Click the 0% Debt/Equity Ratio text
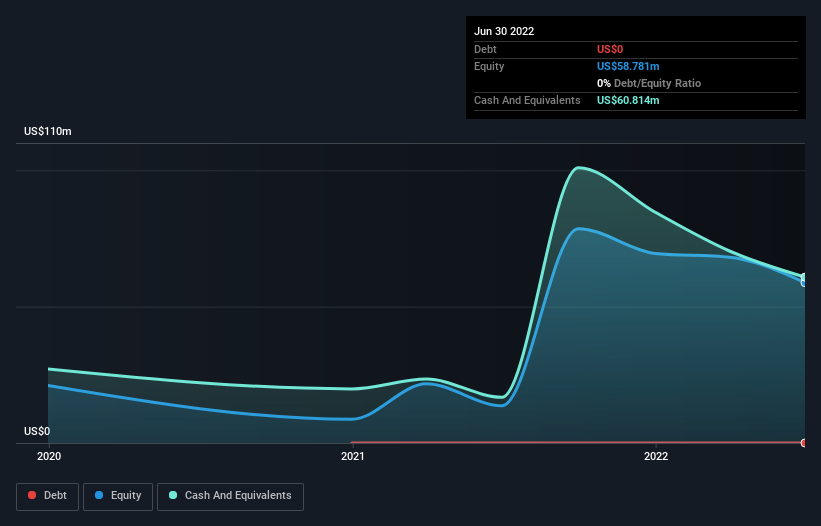The width and height of the screenshot is (821, 526). pos(649,83)
